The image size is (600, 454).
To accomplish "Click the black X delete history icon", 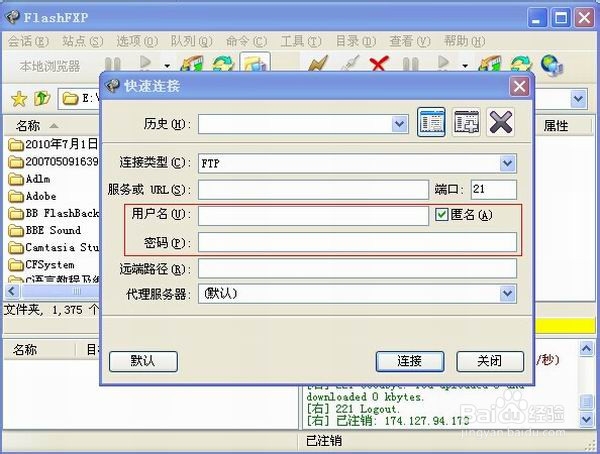I will pos(501,122).
